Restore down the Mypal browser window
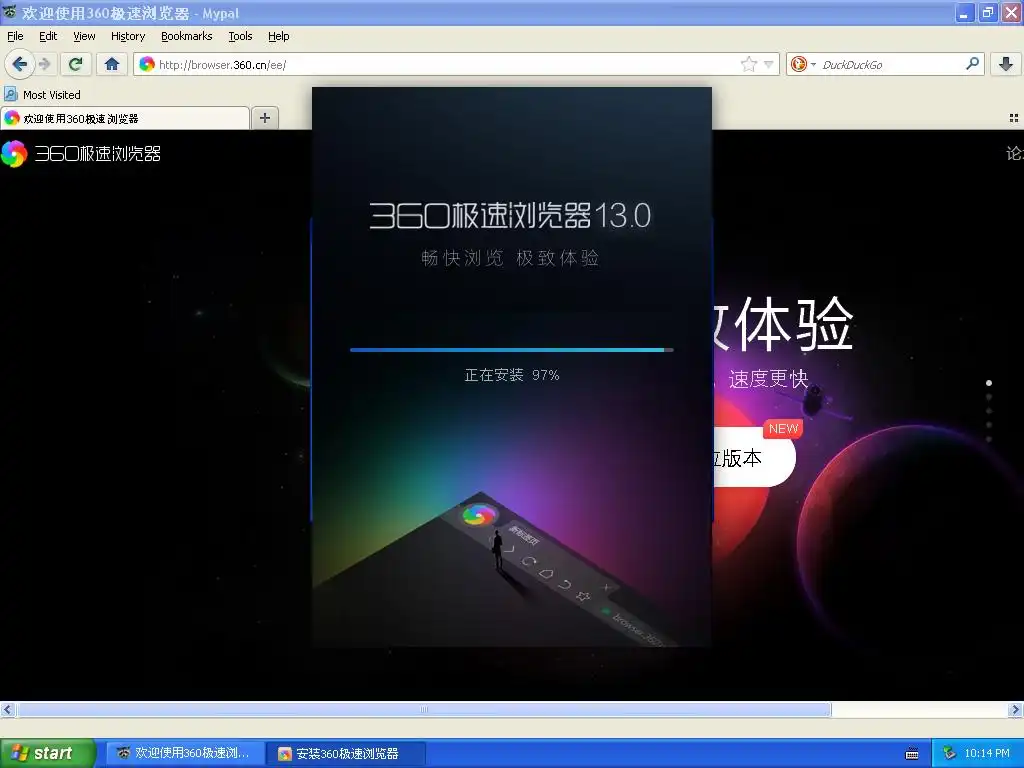This screenshot has width=1024, height=768. pyautogui.click(x=988, y=12)
